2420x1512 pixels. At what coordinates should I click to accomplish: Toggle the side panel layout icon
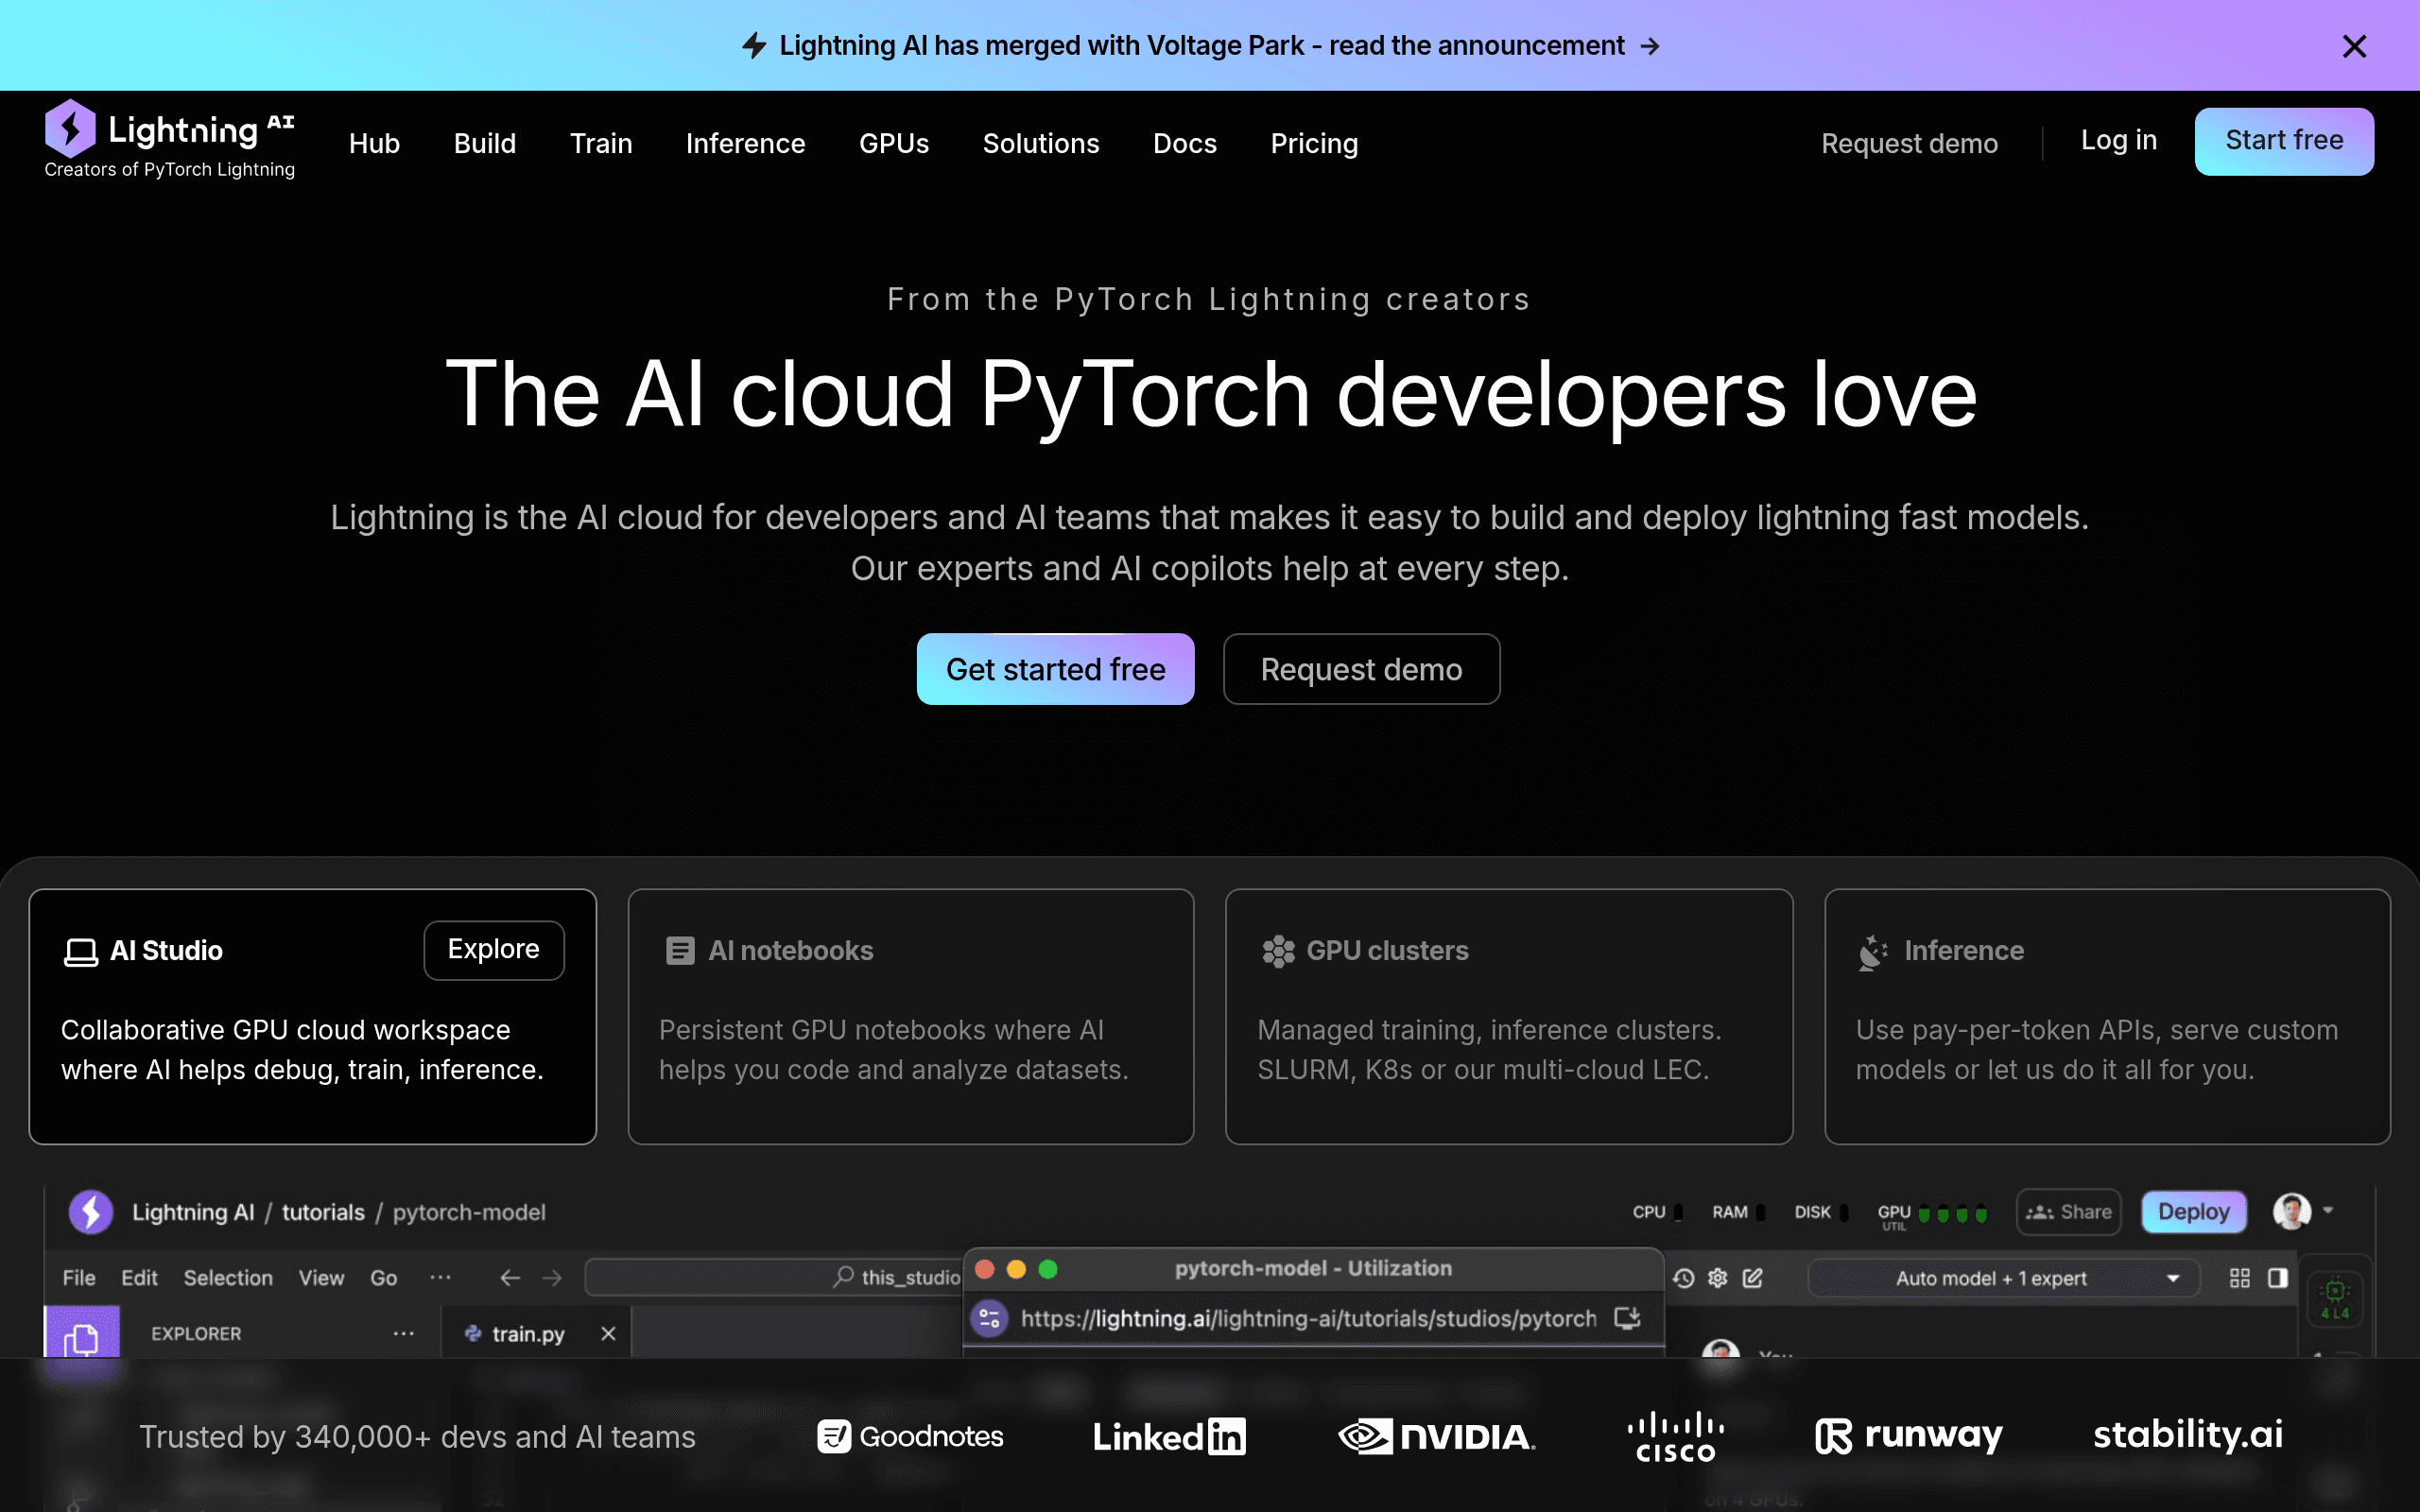tap(2278, 1278)
